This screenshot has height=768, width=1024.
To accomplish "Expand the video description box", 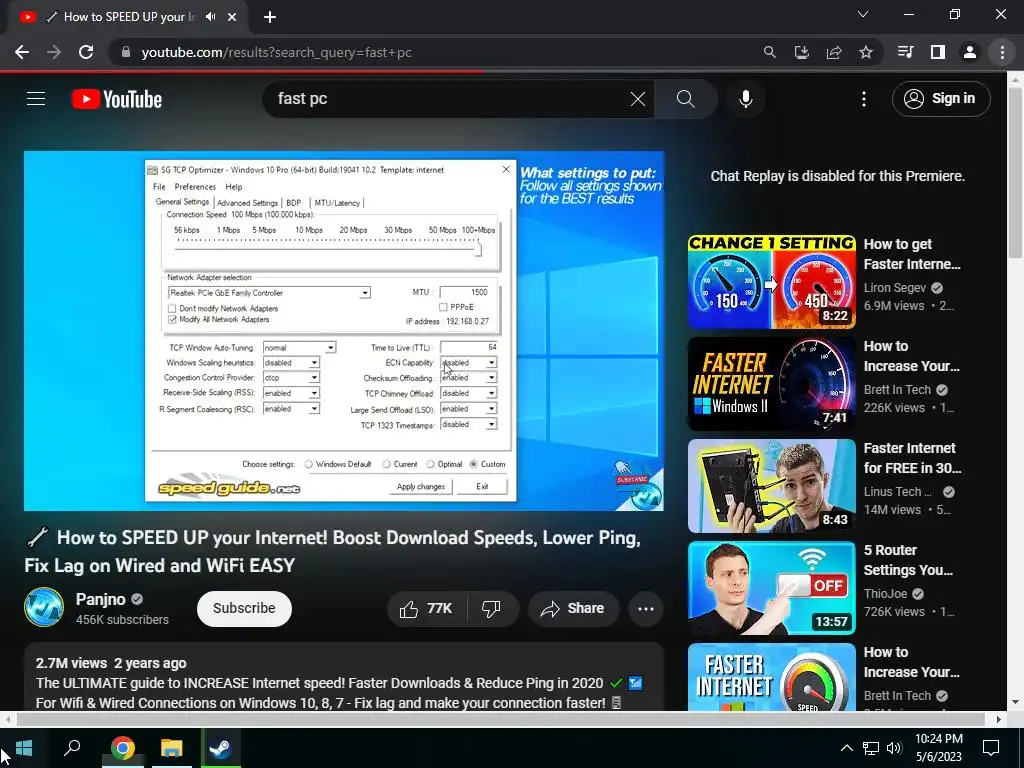I will coord(344,677).
